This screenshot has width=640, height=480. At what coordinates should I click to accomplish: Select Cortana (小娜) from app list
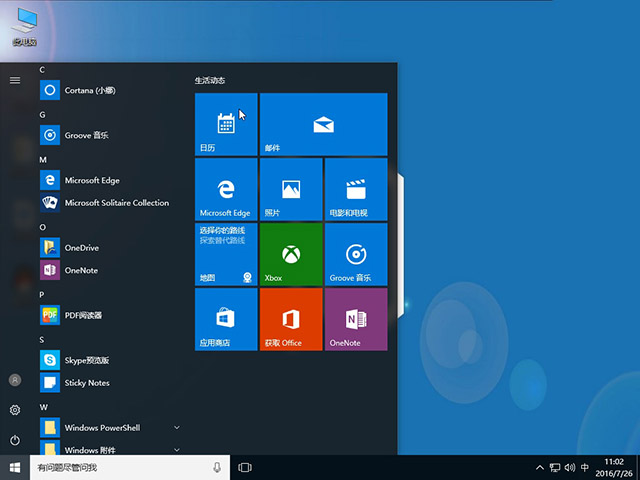(x=90, y=90)
